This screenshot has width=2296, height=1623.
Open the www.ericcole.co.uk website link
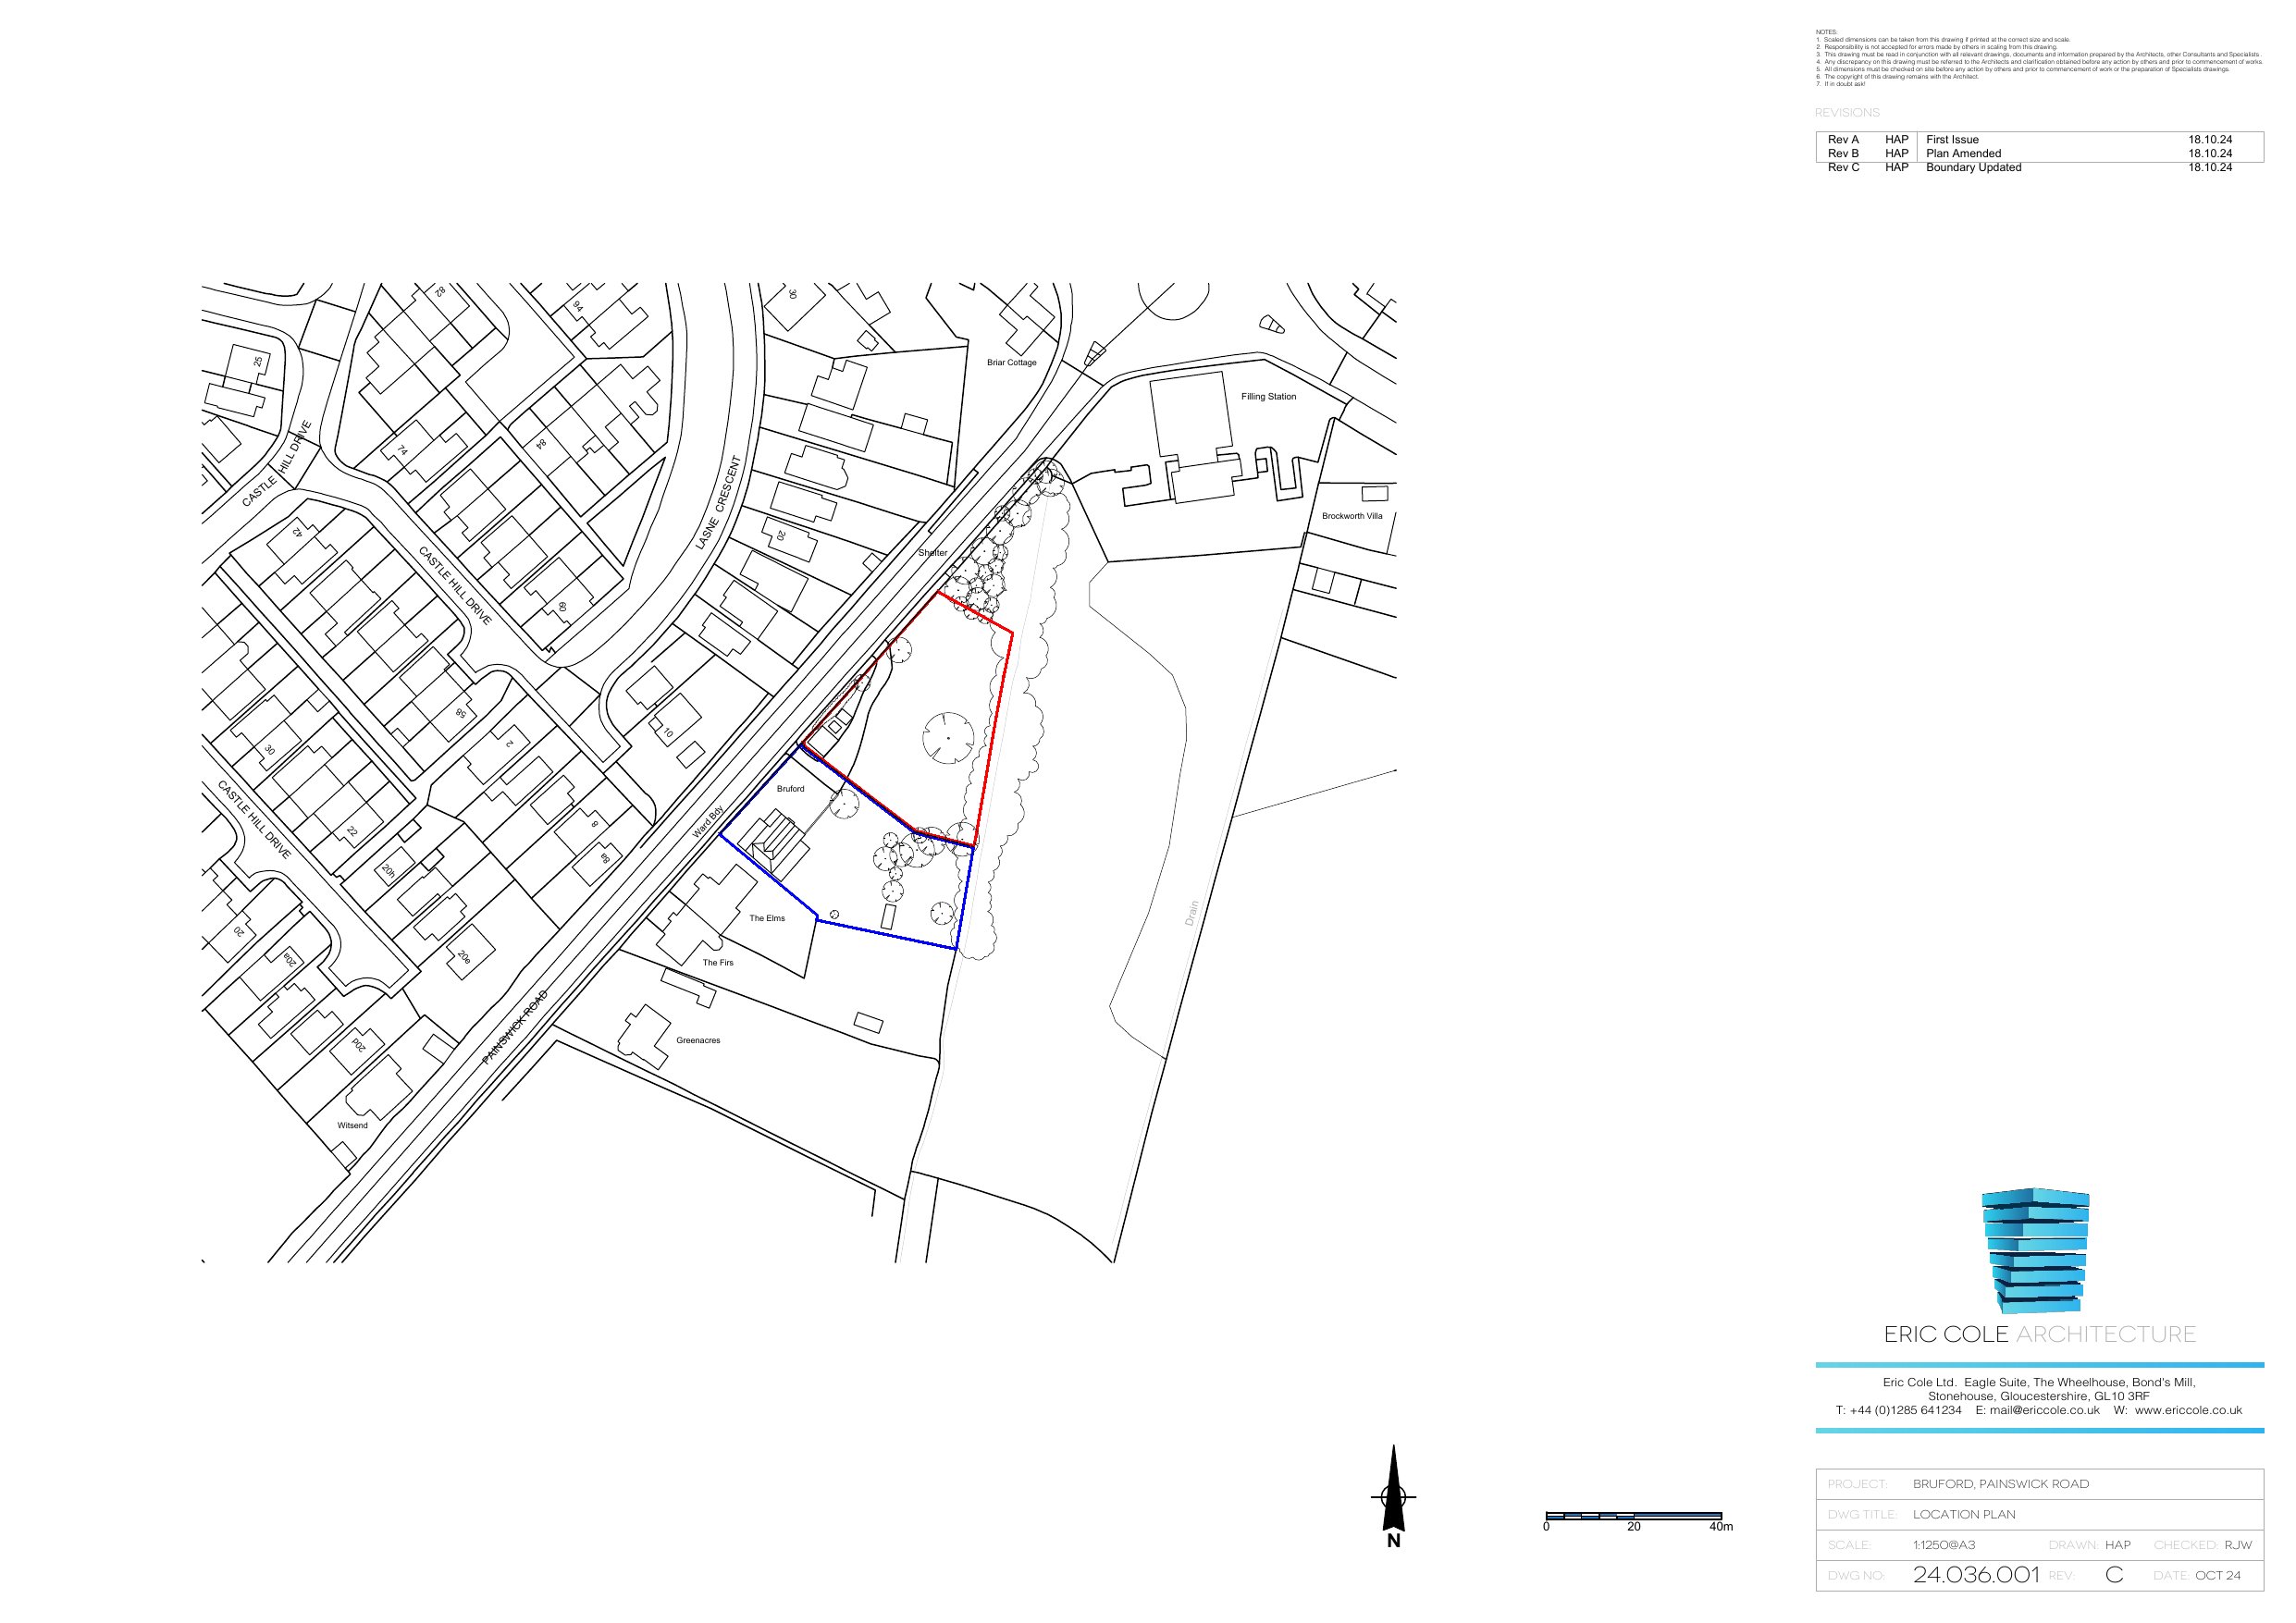point(2188,1411)
